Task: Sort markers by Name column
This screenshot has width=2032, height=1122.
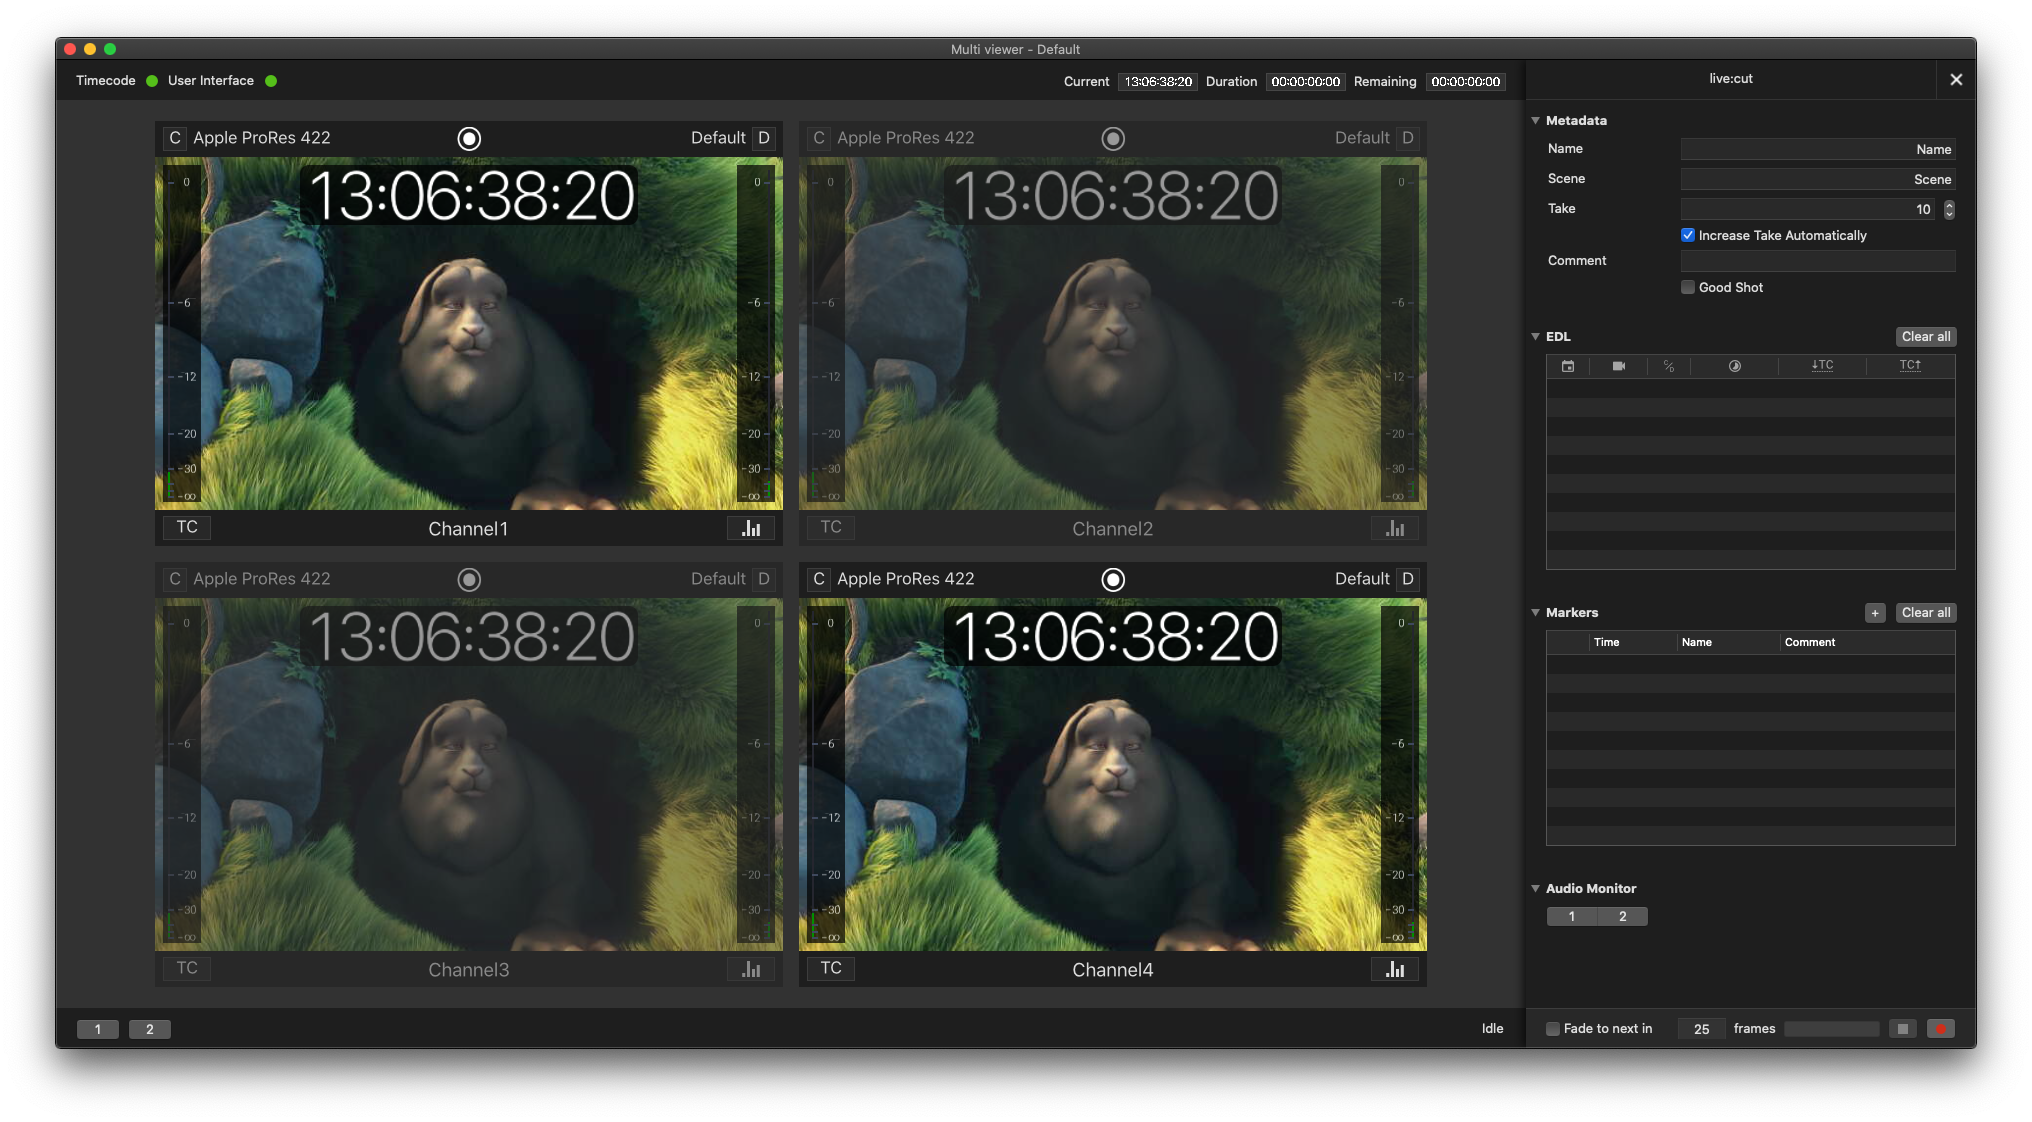Action: click(x=1729, y=643)
